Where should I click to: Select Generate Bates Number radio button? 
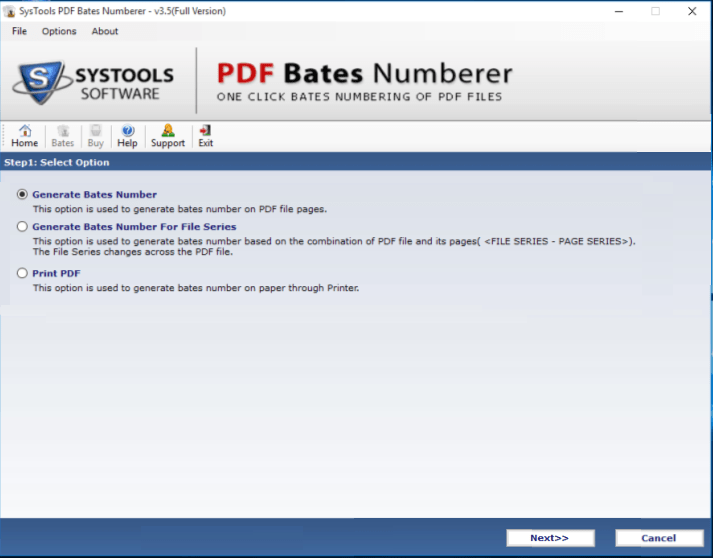[x=22, y=195]
